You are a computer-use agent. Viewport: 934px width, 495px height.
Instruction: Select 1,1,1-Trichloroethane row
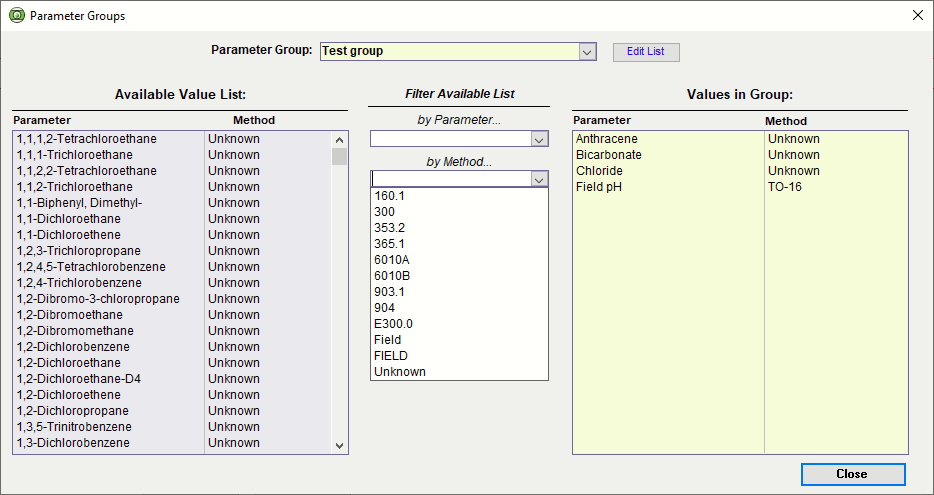(x=172, y=155)
